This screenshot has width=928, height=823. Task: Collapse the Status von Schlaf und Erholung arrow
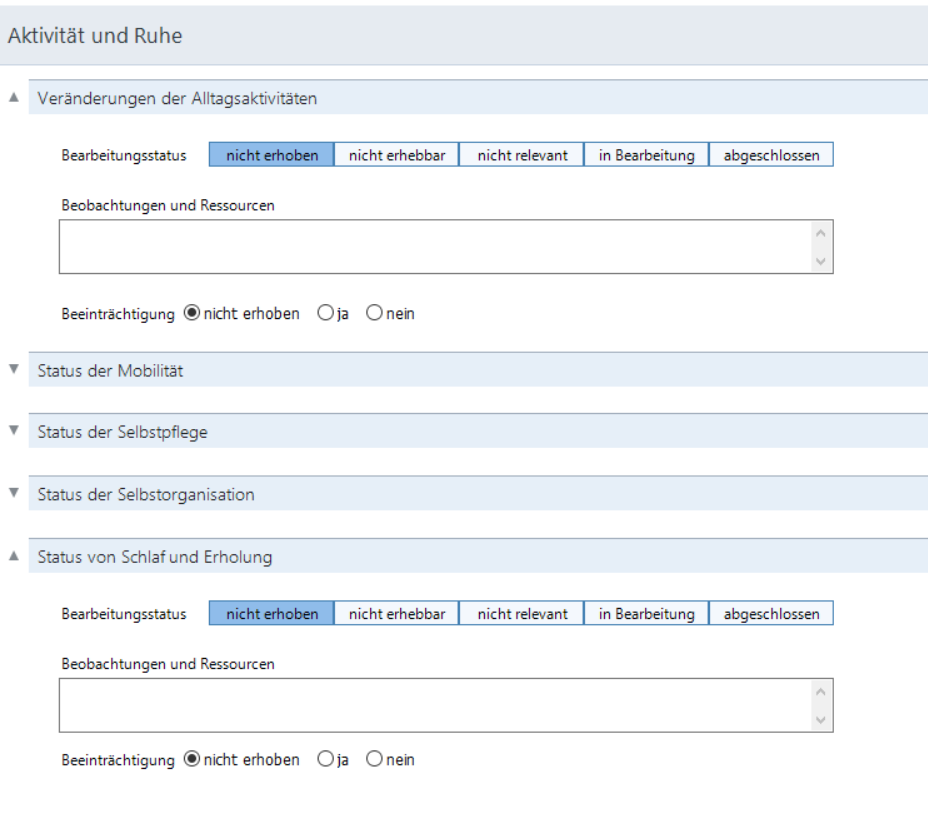pos(14,556)
